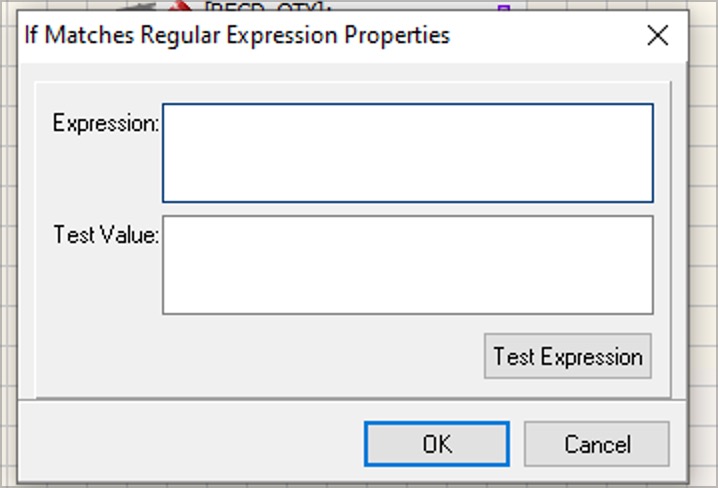The height and width of the screenshot is (488, 718).
Task: Focus the Test Value text box
Action: click(x=408, y=265)
